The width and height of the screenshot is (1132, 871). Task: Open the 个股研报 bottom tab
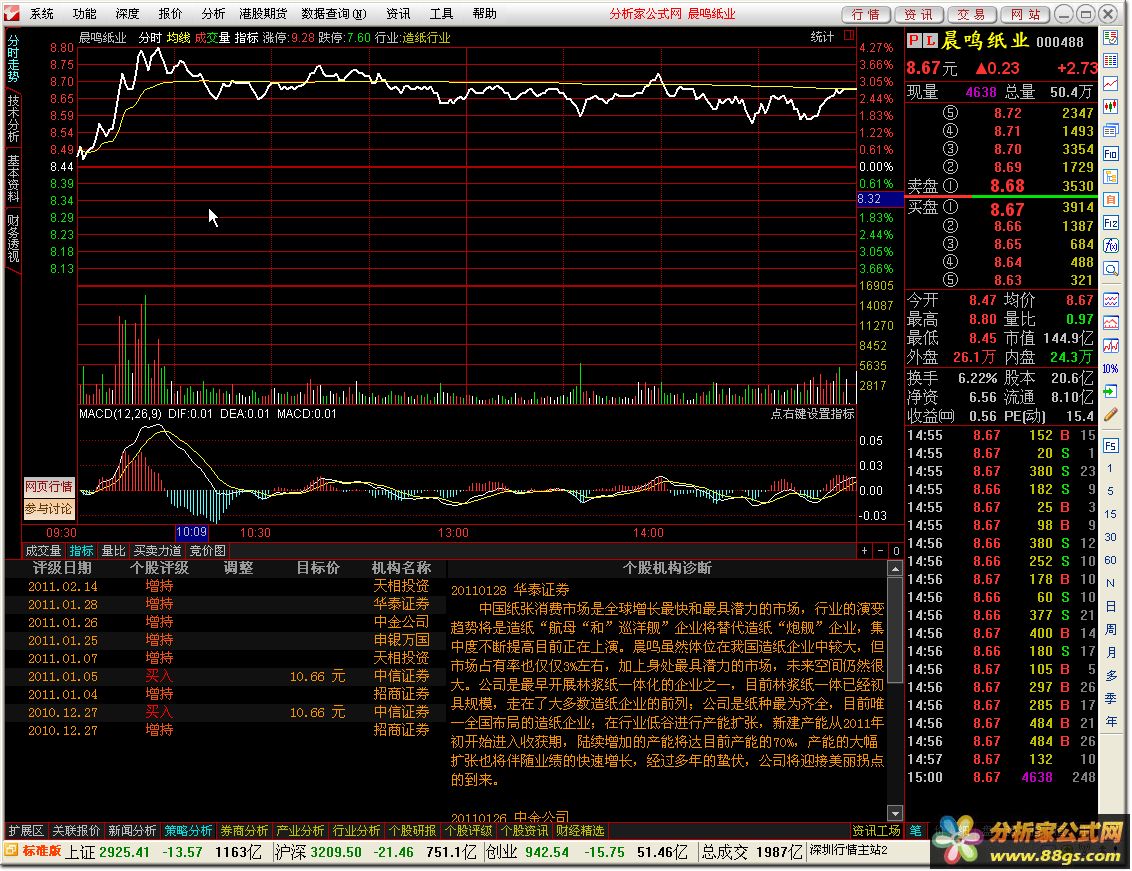pyautogui.click(x=412, y=831)
